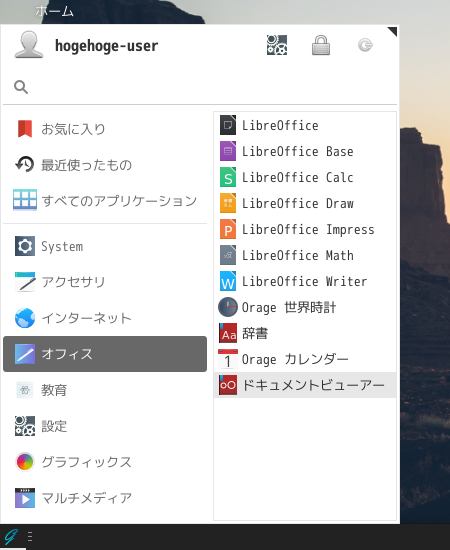
Task: Start LibreOffice Draw
Action: [x=305, y=203]
